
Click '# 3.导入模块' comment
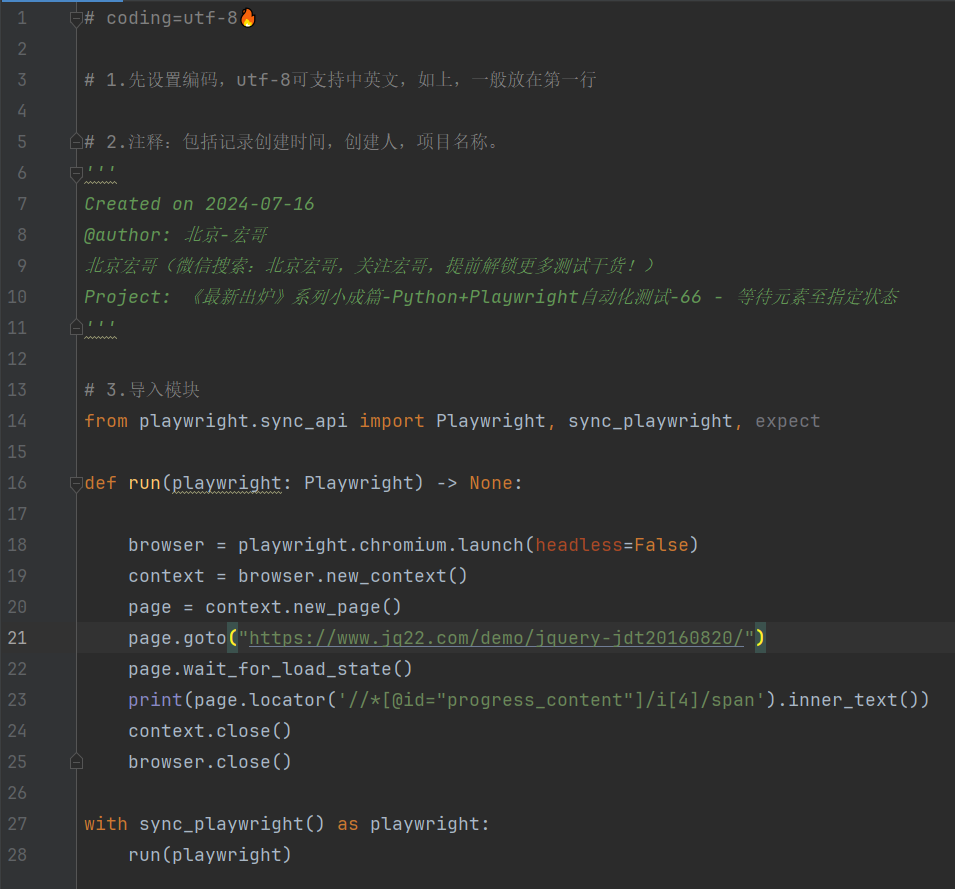[x=142, y=390]
